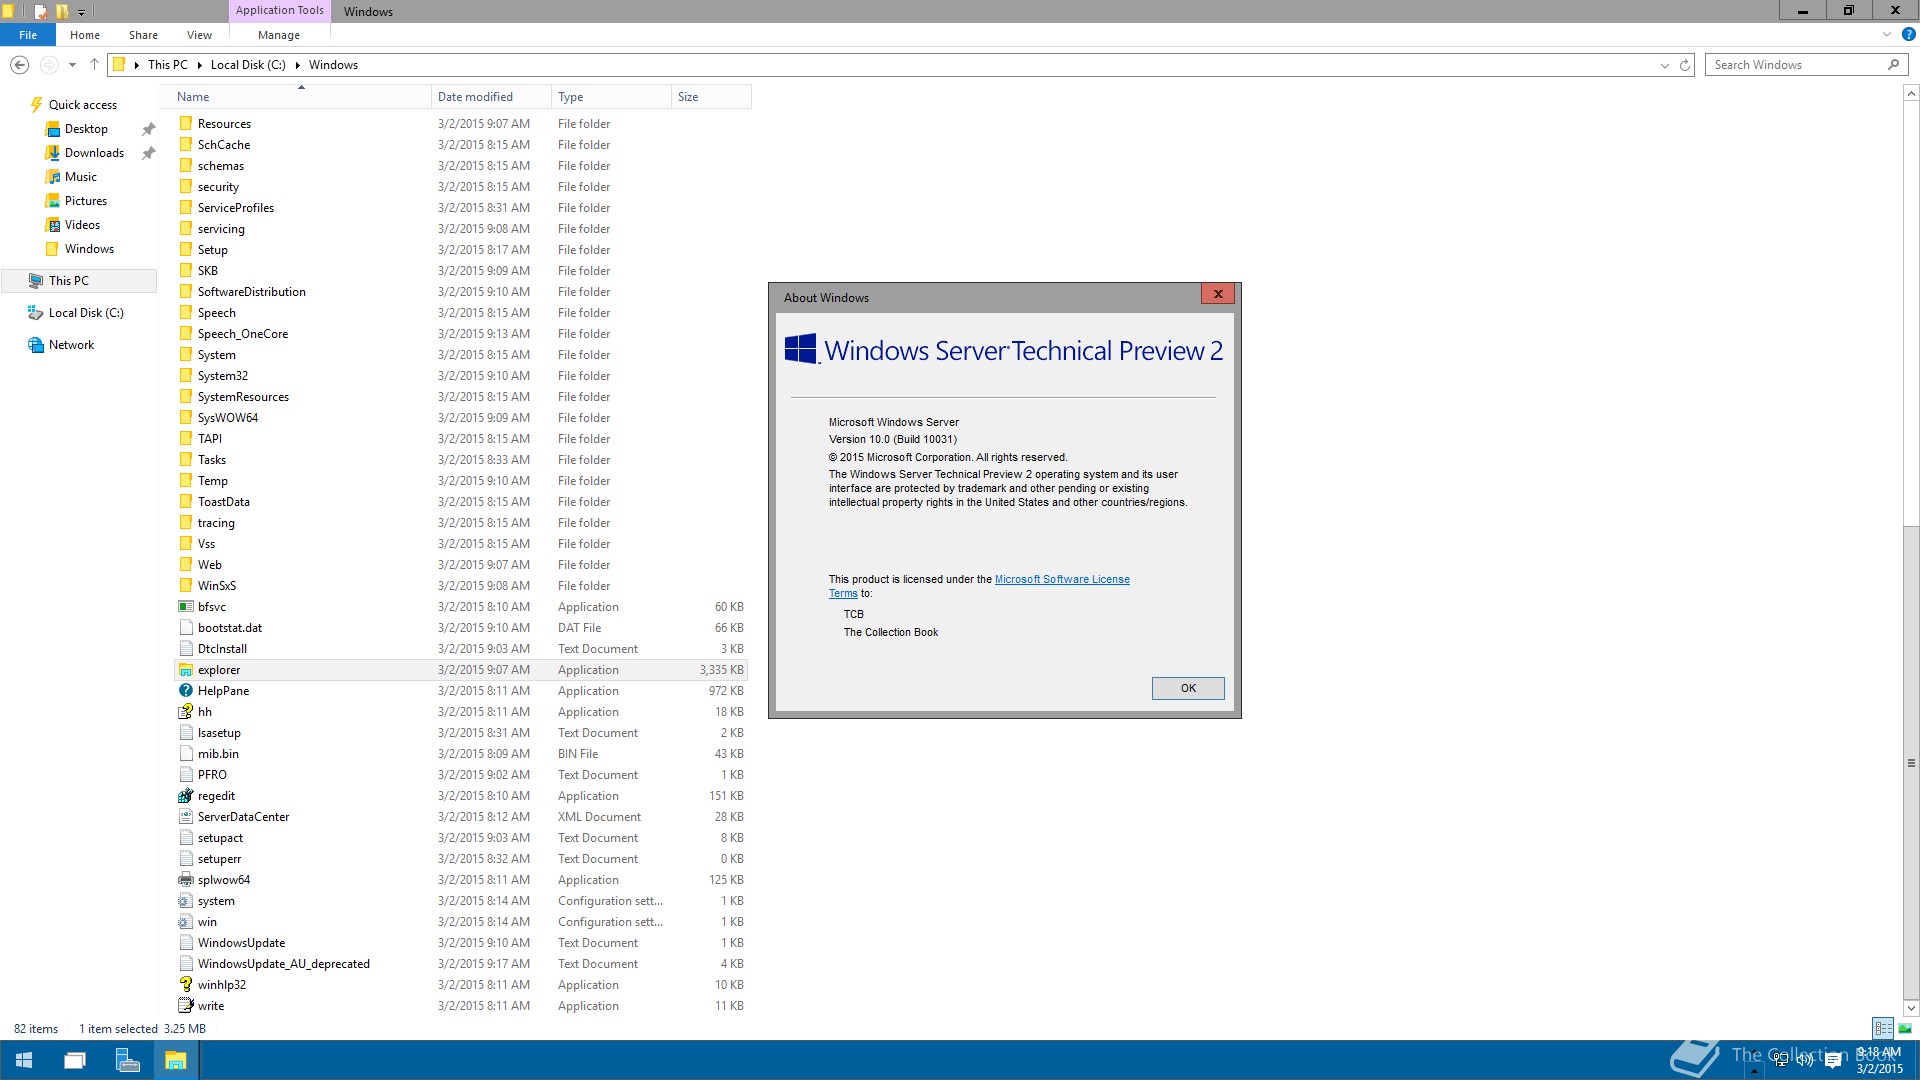Viewport: 1920px width, 1080px height.
Task: Switch to the Share ribbon tab
Action: tap(143, 35)
